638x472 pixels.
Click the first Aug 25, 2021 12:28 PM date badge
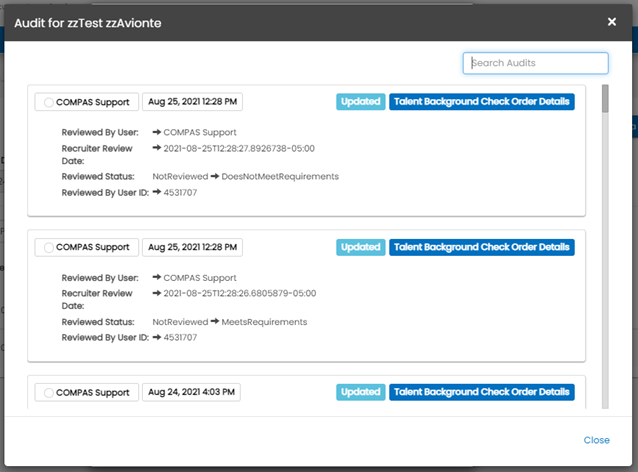click(192, 102)
